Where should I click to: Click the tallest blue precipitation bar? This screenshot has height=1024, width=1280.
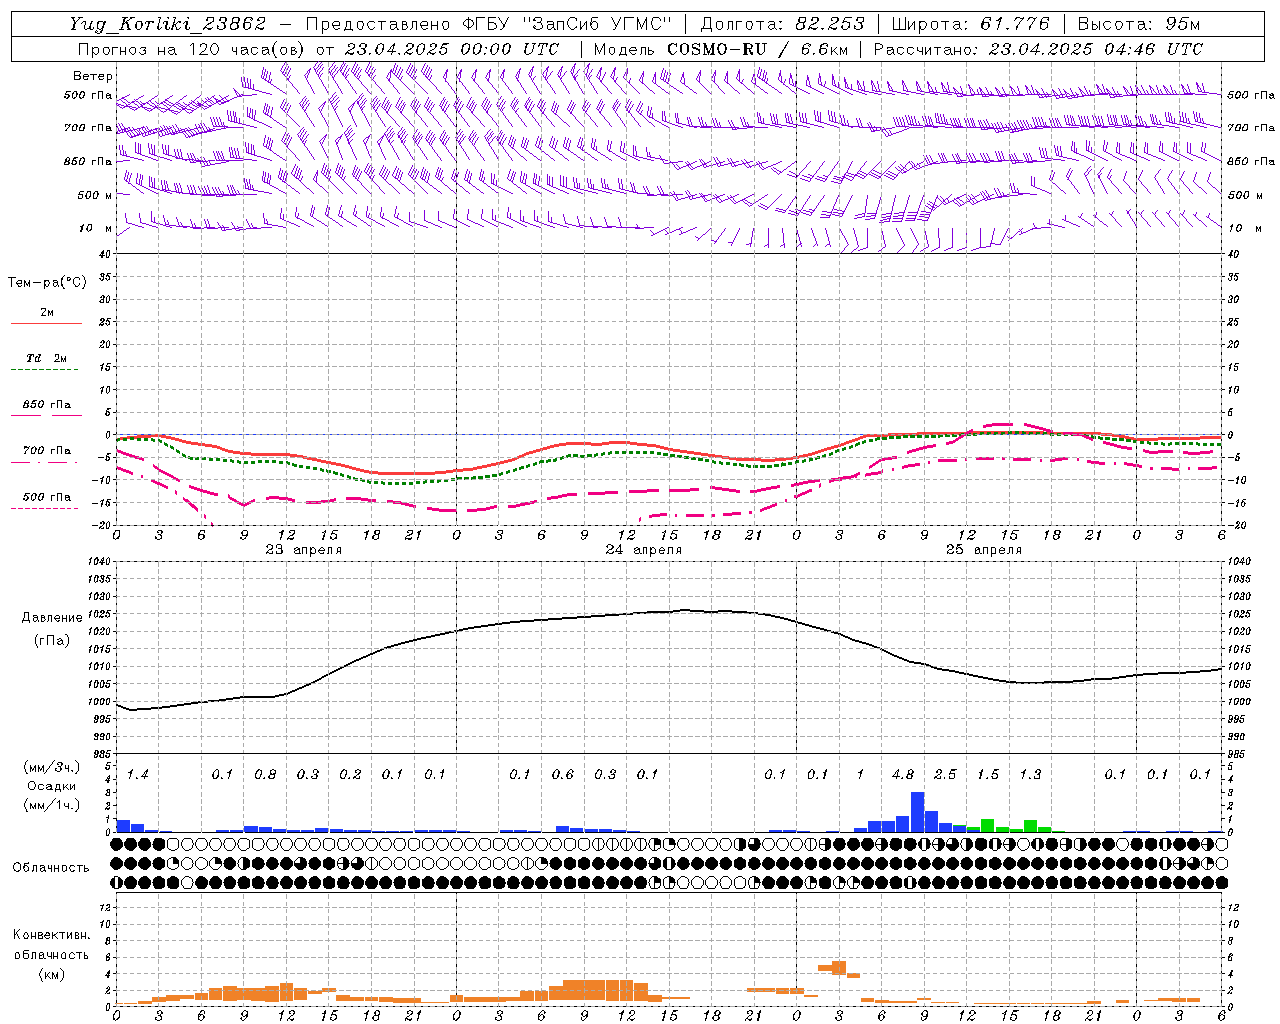pyautogui.click(x=917, y=812)
